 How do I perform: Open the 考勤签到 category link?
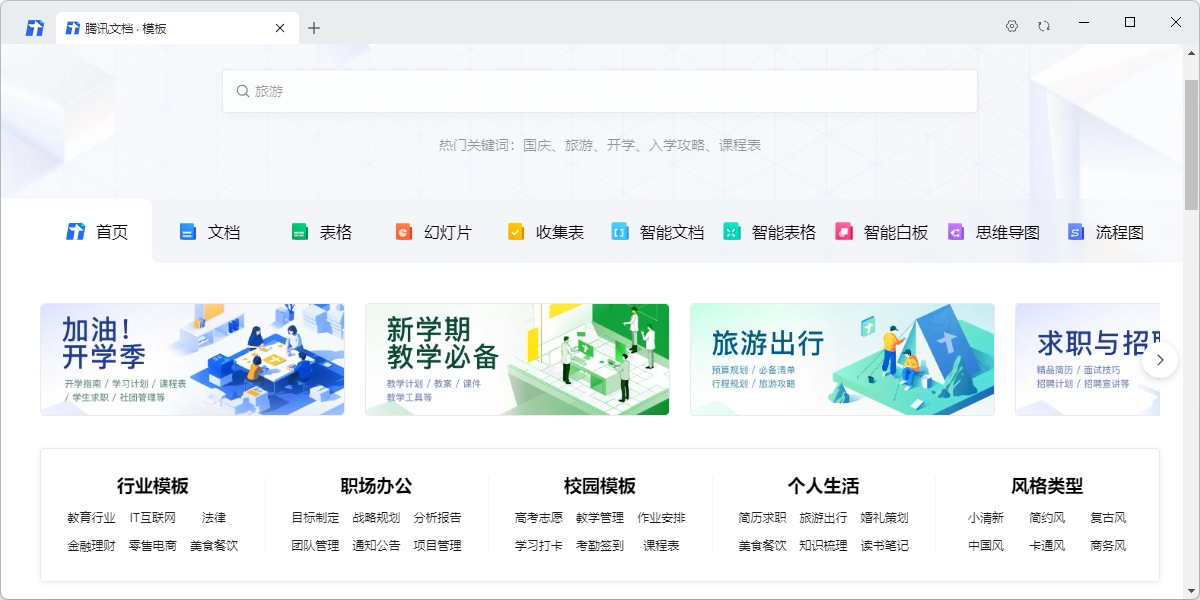tap(600, 546)
